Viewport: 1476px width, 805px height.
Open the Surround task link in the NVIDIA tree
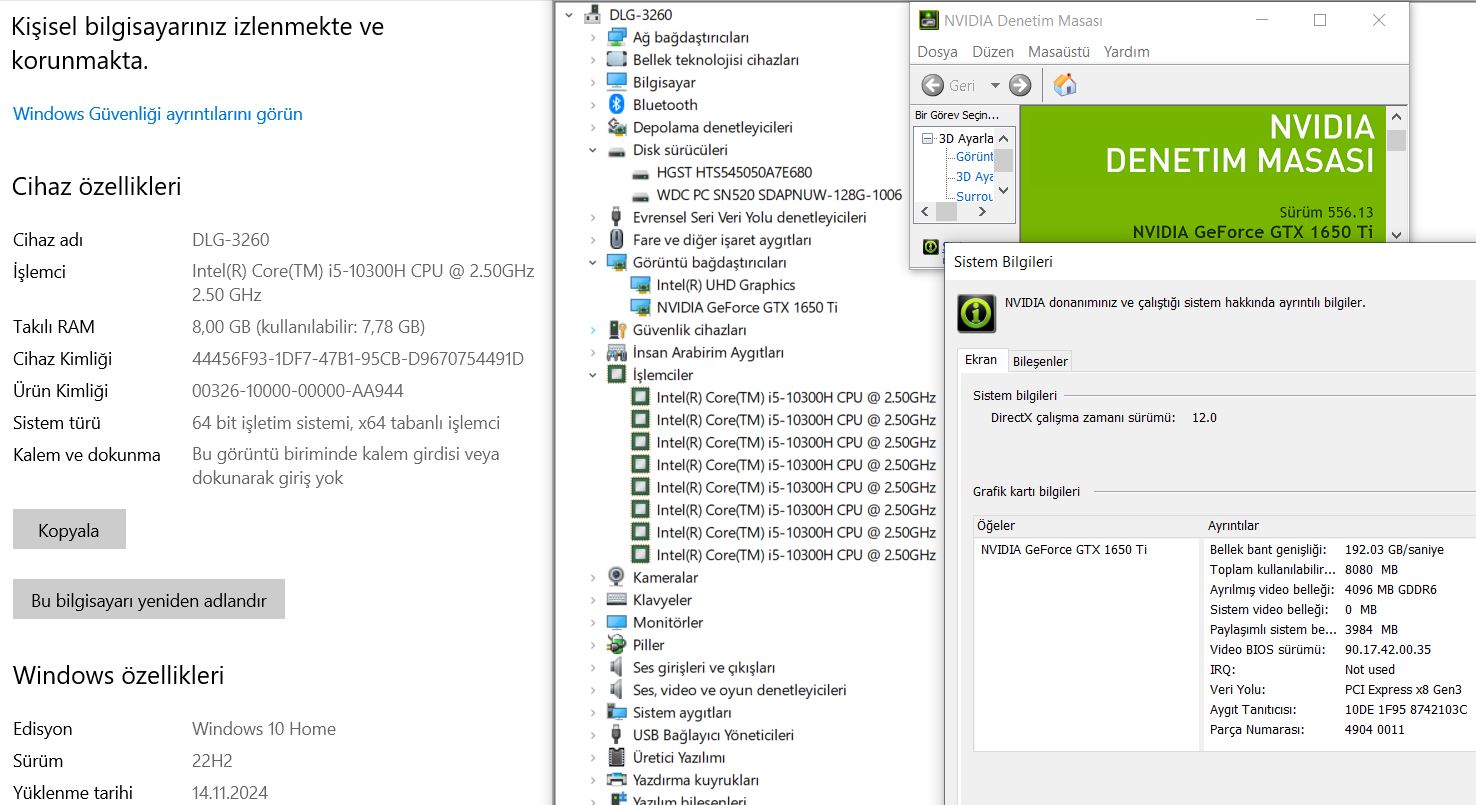[x=974, y=196]
